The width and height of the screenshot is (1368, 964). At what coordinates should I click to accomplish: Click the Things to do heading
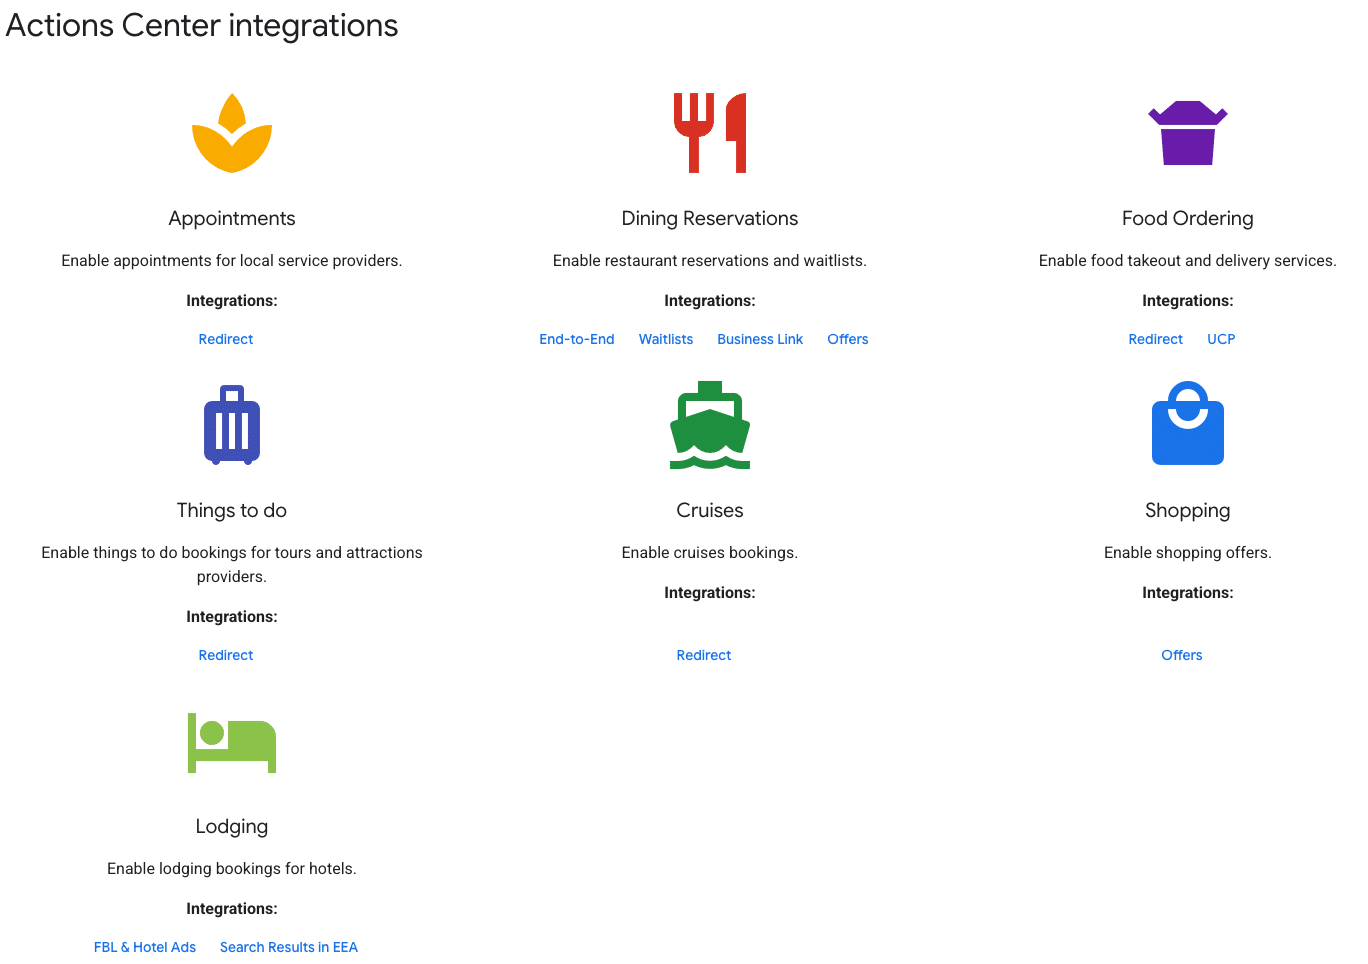(232, 510)
